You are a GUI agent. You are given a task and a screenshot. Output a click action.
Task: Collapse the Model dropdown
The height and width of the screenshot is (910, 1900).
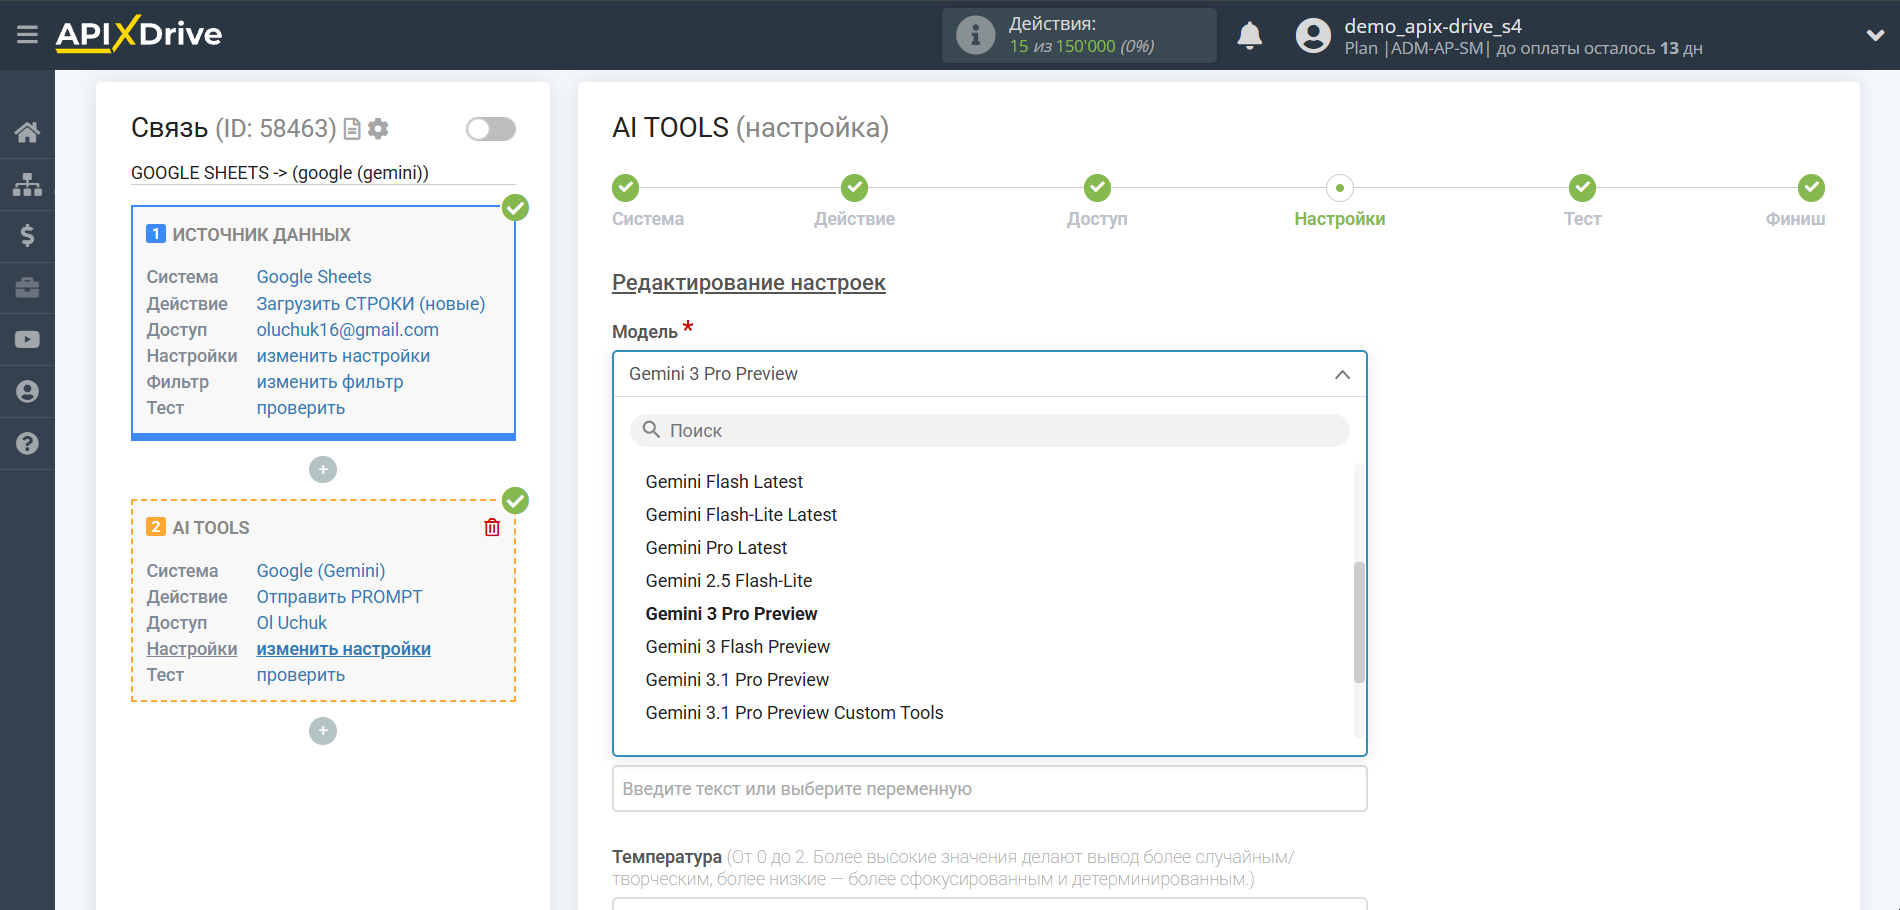(x=1342, y=374)
